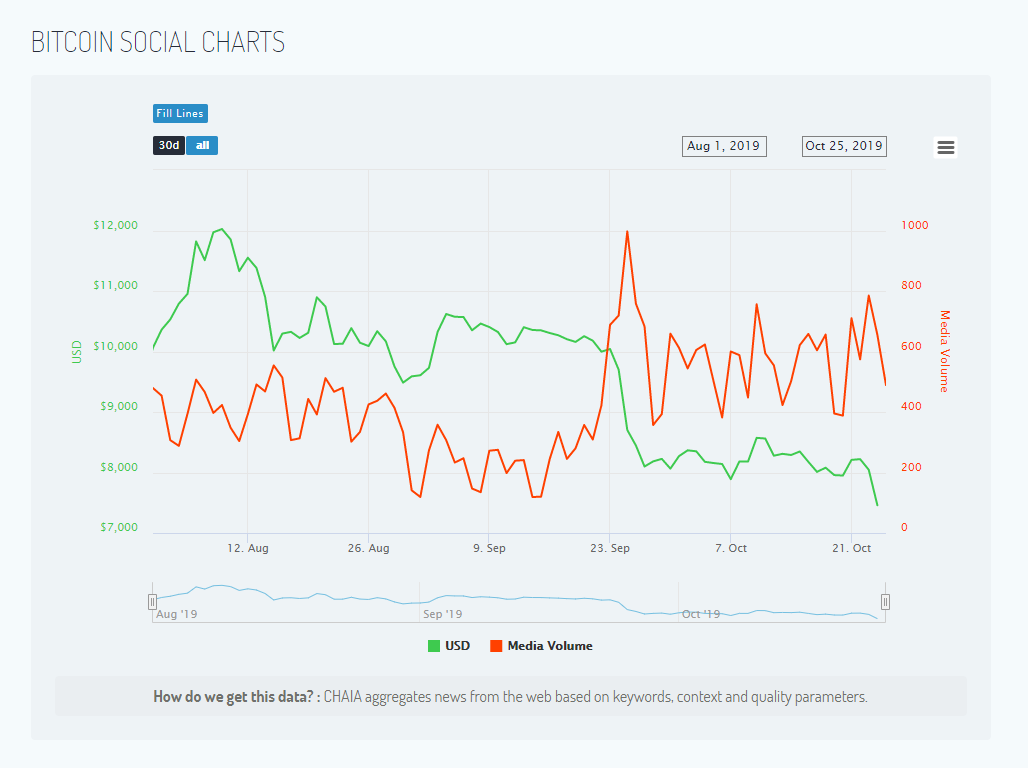This screenshot has height=768, width=1028.
Task: Click the 23. Sep x-axis label
Action: pyautogui.click(x=609, y=548)
